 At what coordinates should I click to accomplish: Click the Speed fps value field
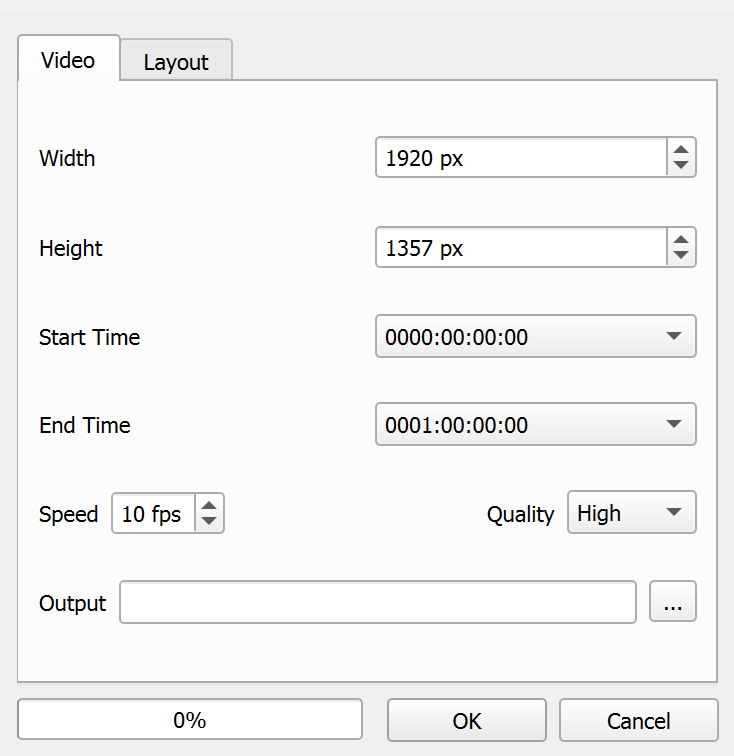[x=152, y=514]
